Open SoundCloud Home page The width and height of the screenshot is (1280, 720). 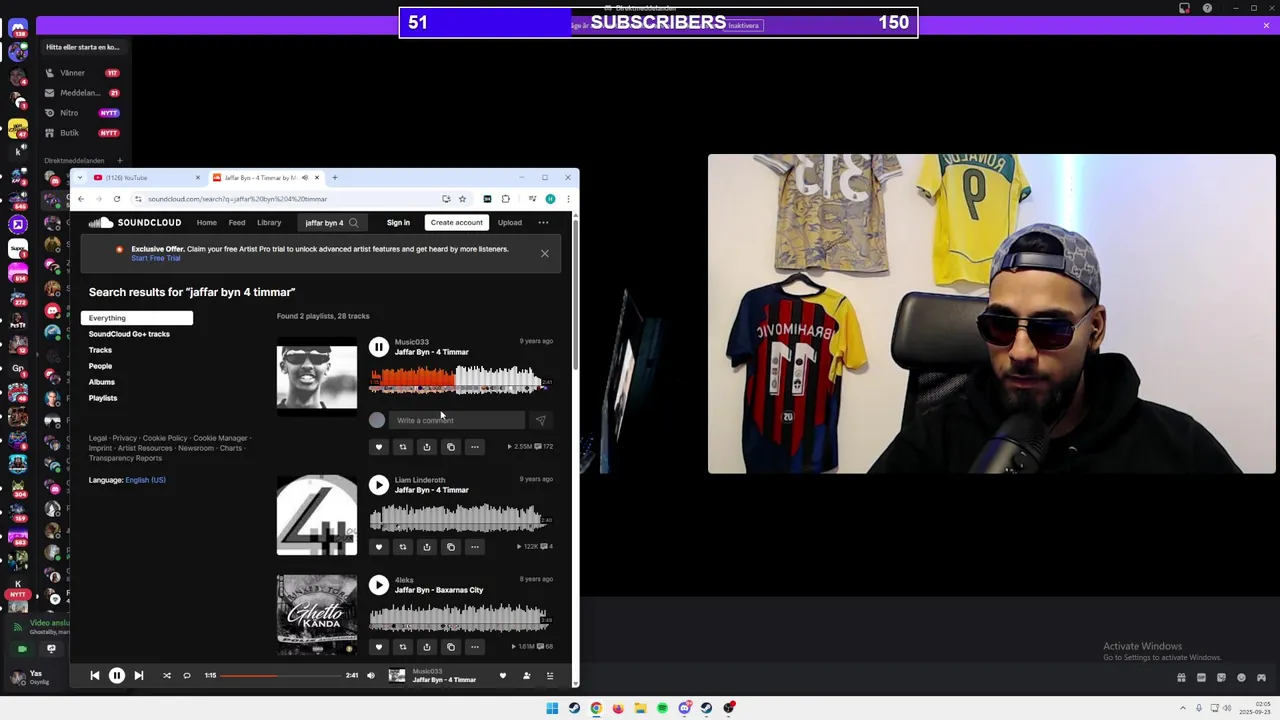[x=206, y=223]
